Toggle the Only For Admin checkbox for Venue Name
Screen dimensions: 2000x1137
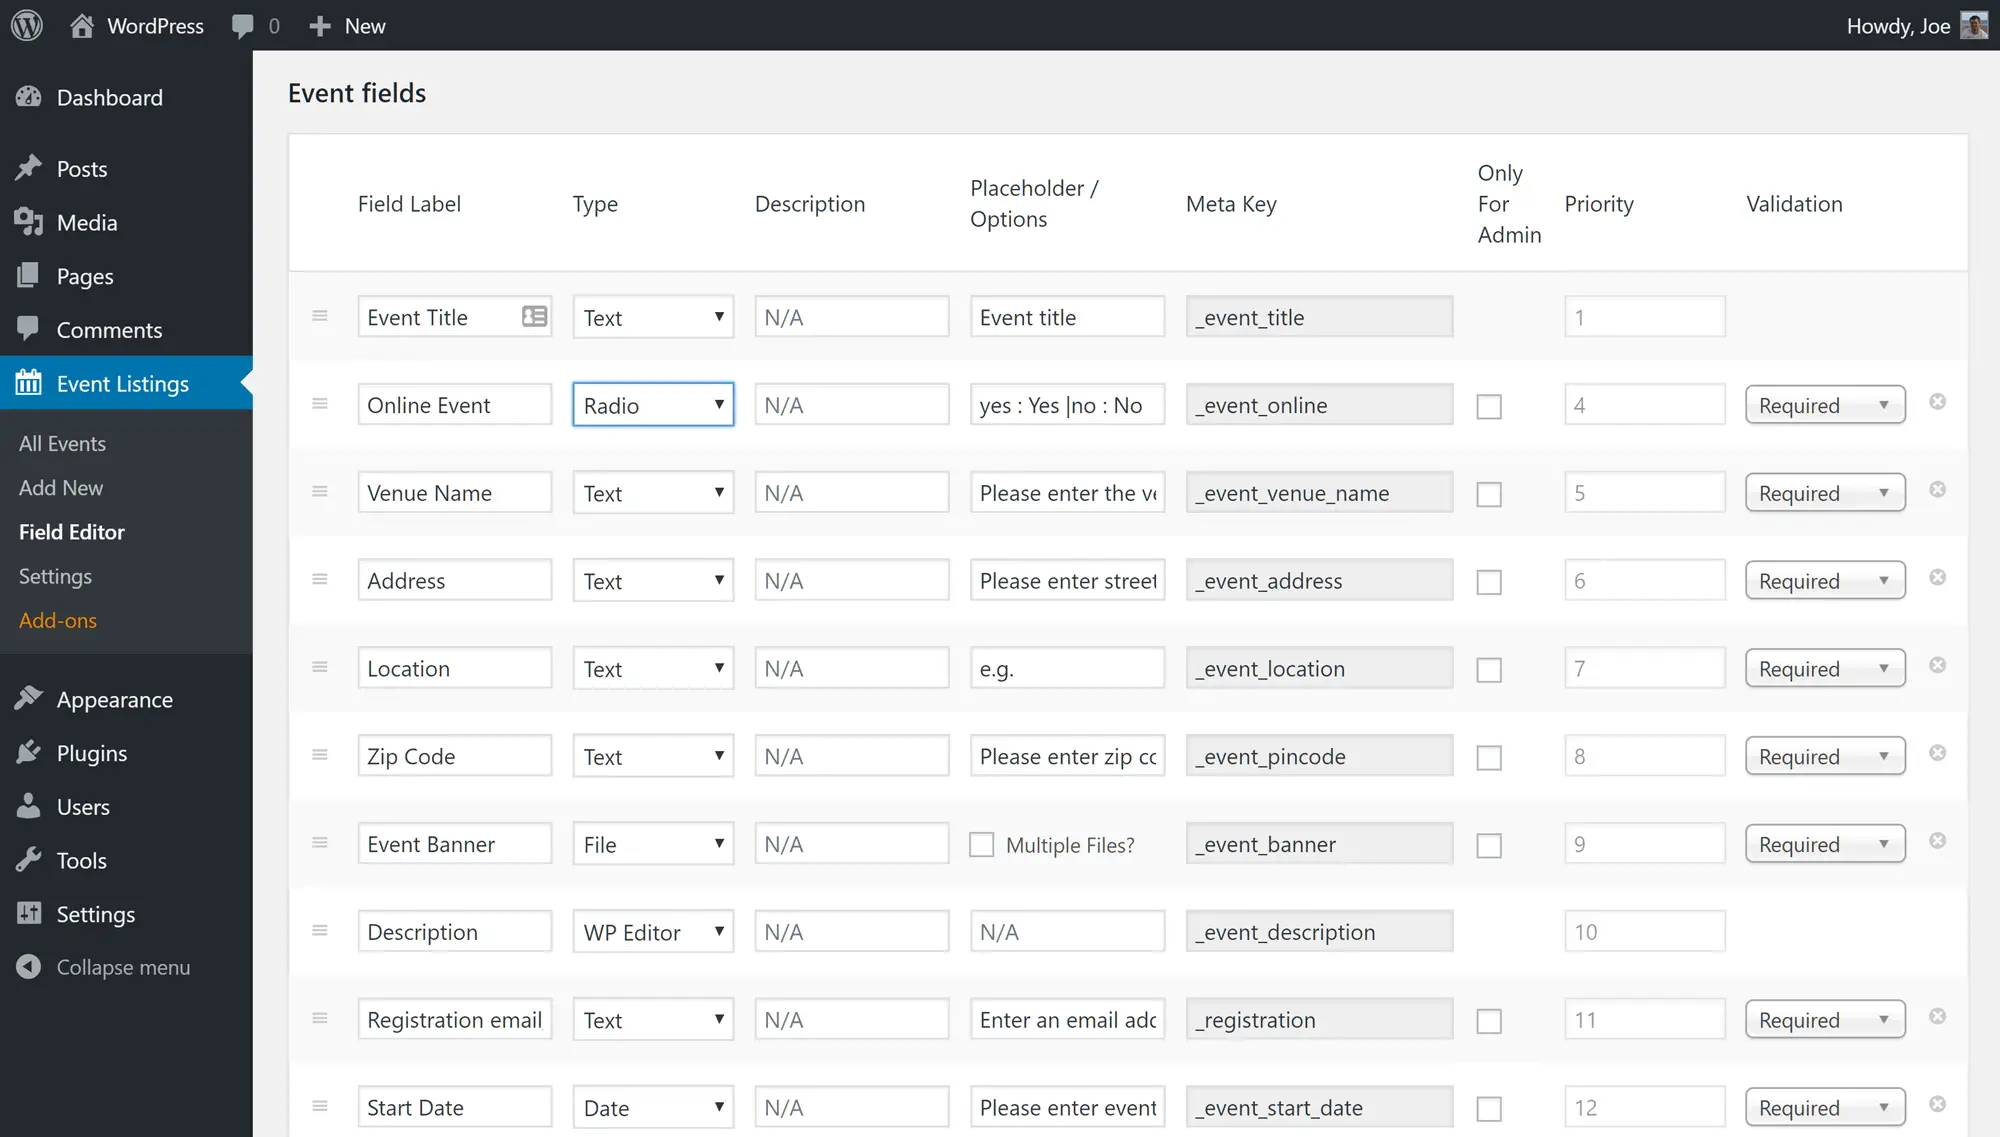click(x=1489, y=494)
